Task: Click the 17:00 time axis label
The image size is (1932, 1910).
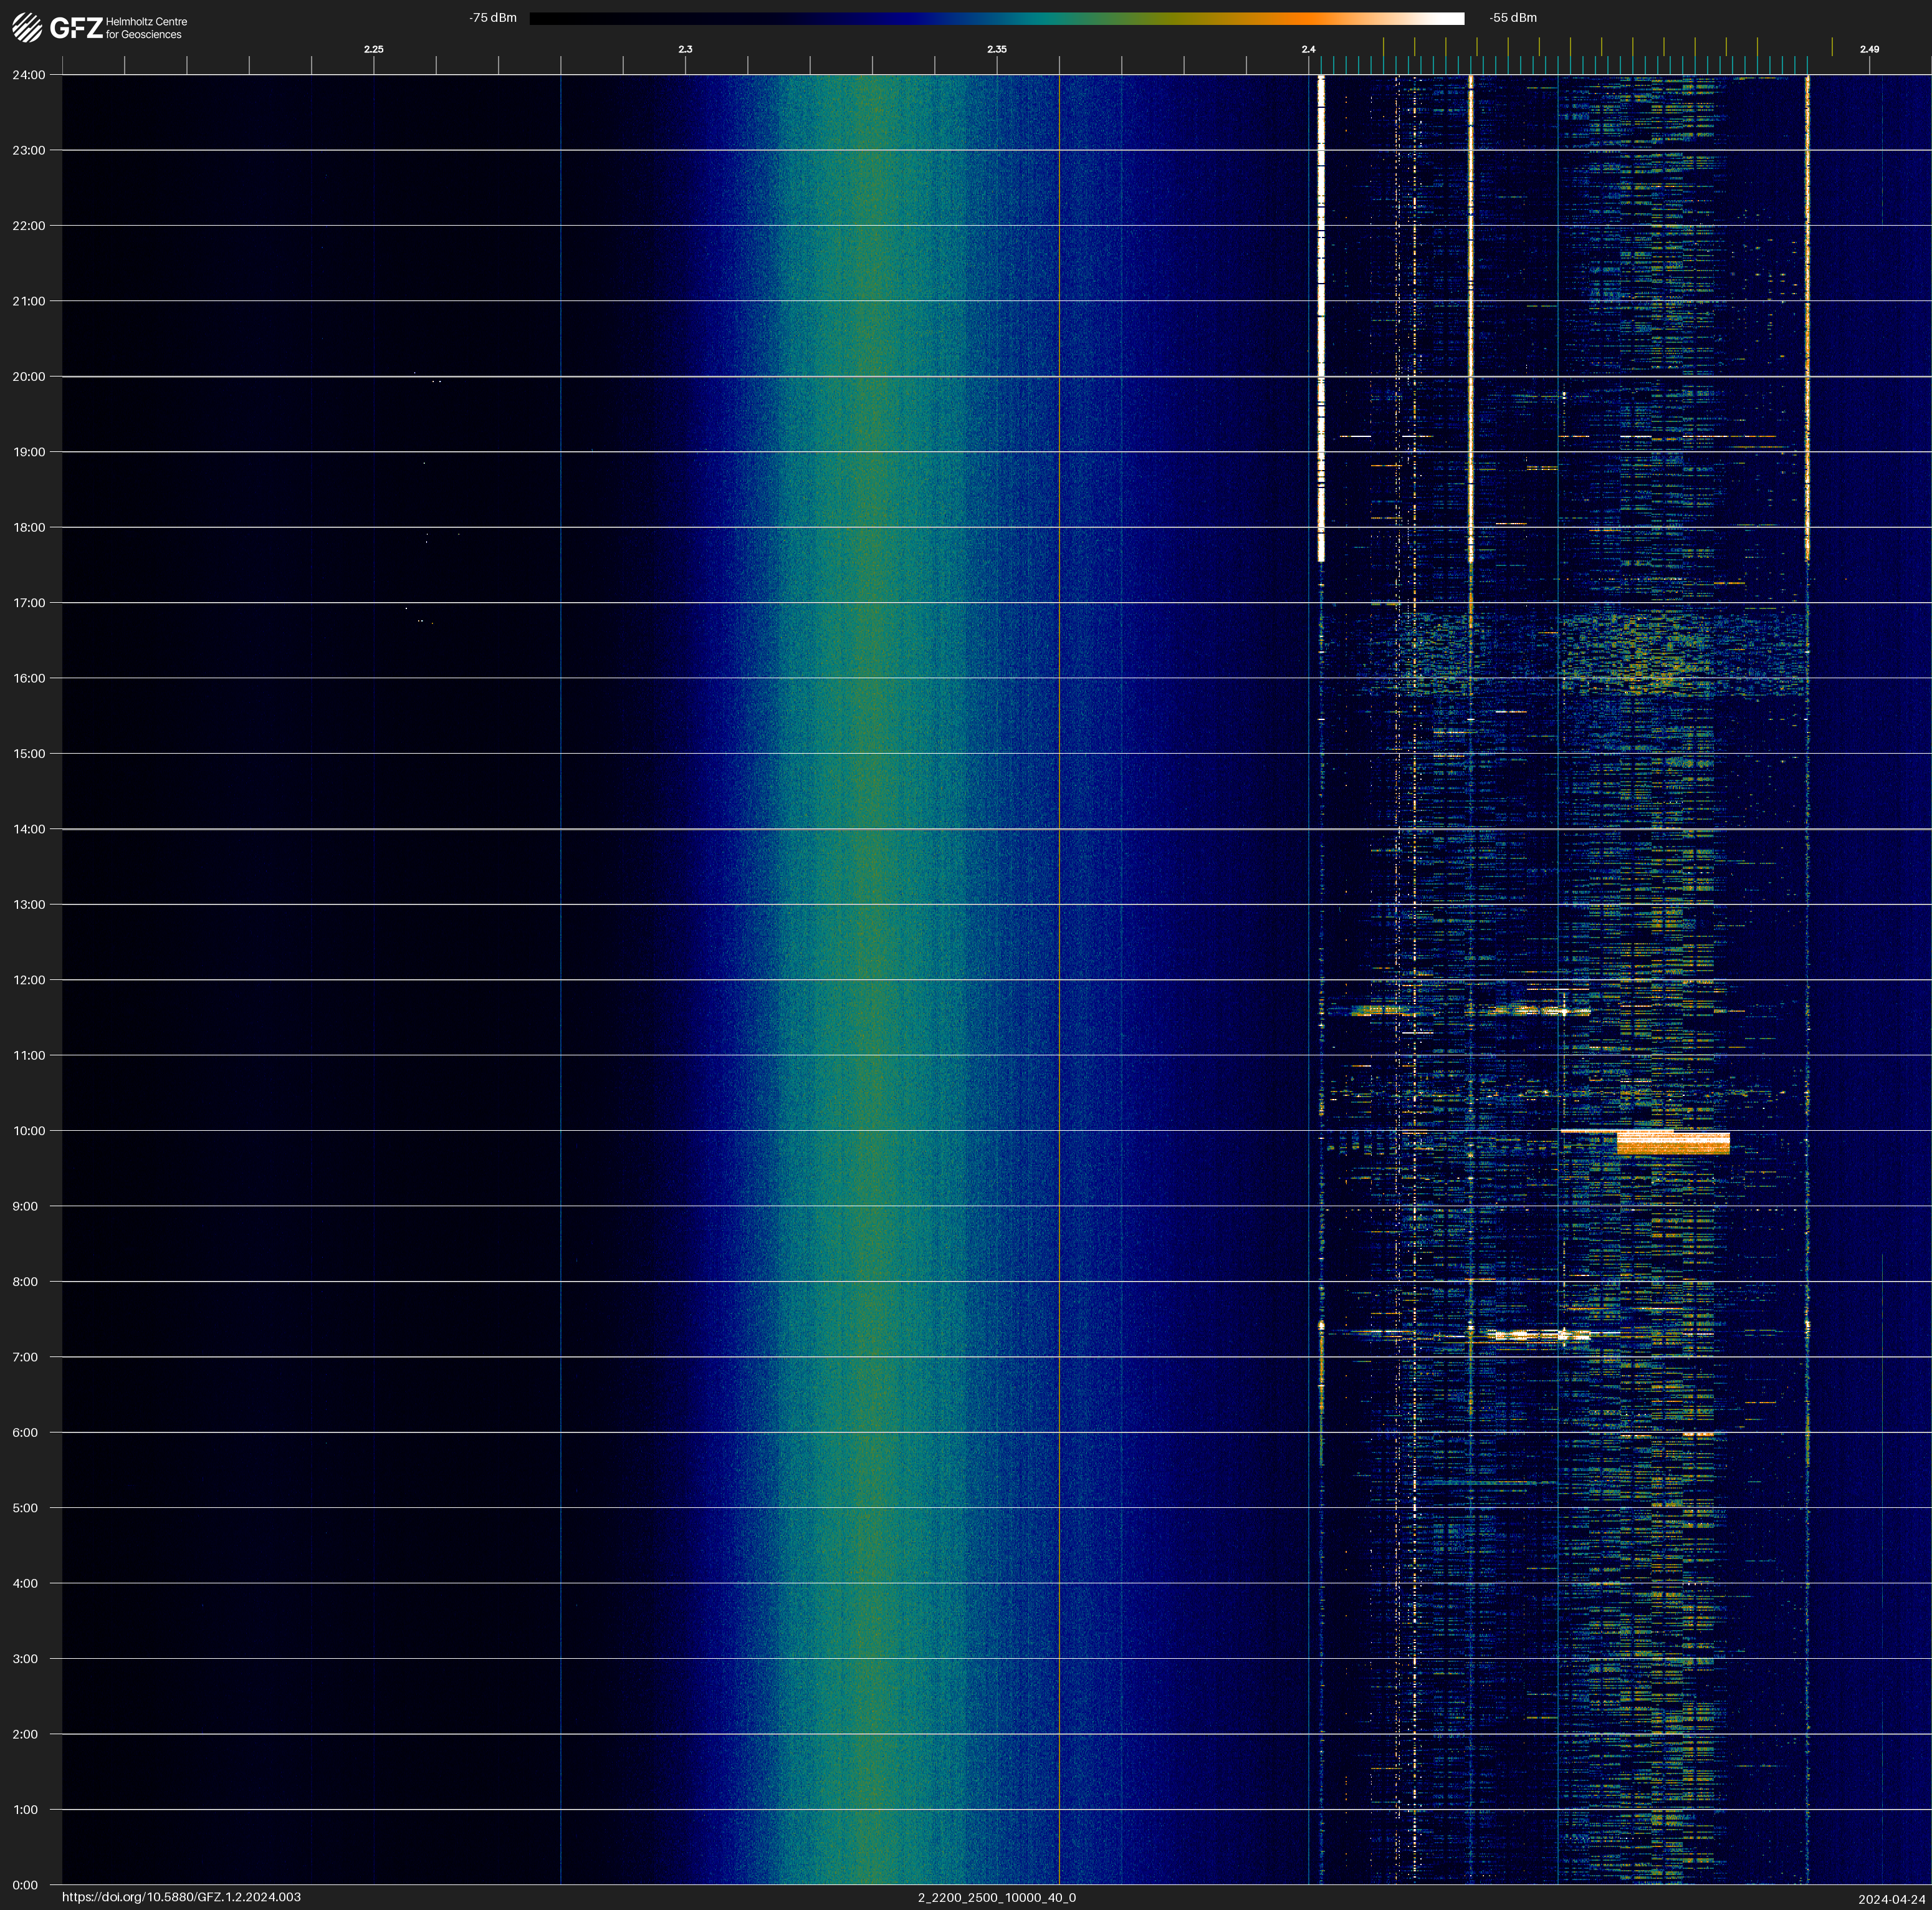Action: point(28,603)
